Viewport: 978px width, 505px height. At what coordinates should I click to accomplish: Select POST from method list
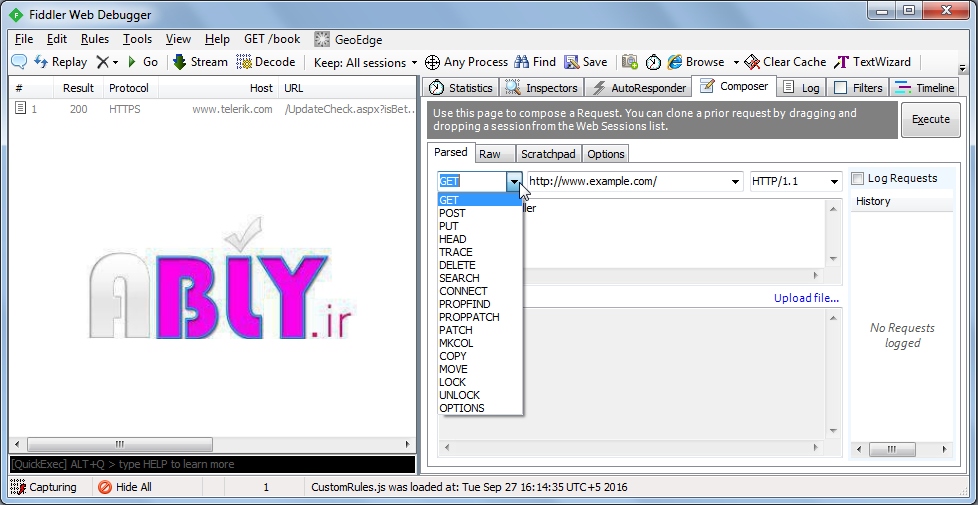coord(480,213)
